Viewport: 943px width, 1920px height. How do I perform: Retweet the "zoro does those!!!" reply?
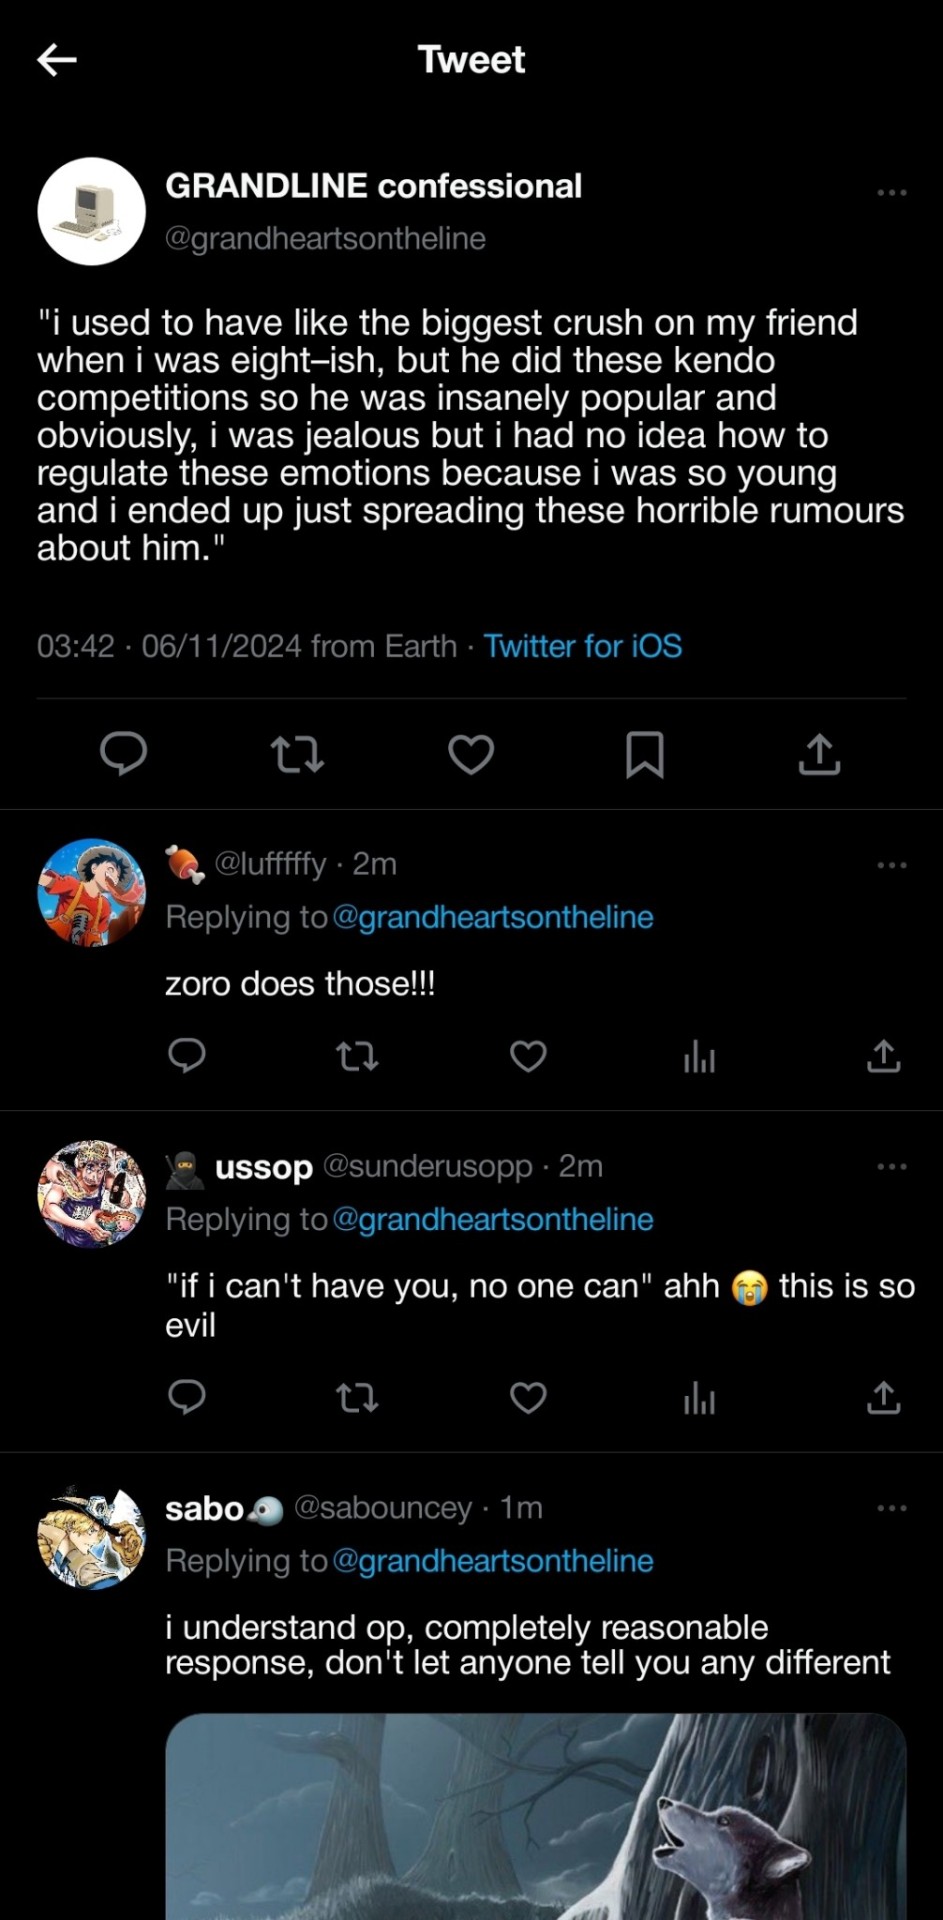(357, 1056)
